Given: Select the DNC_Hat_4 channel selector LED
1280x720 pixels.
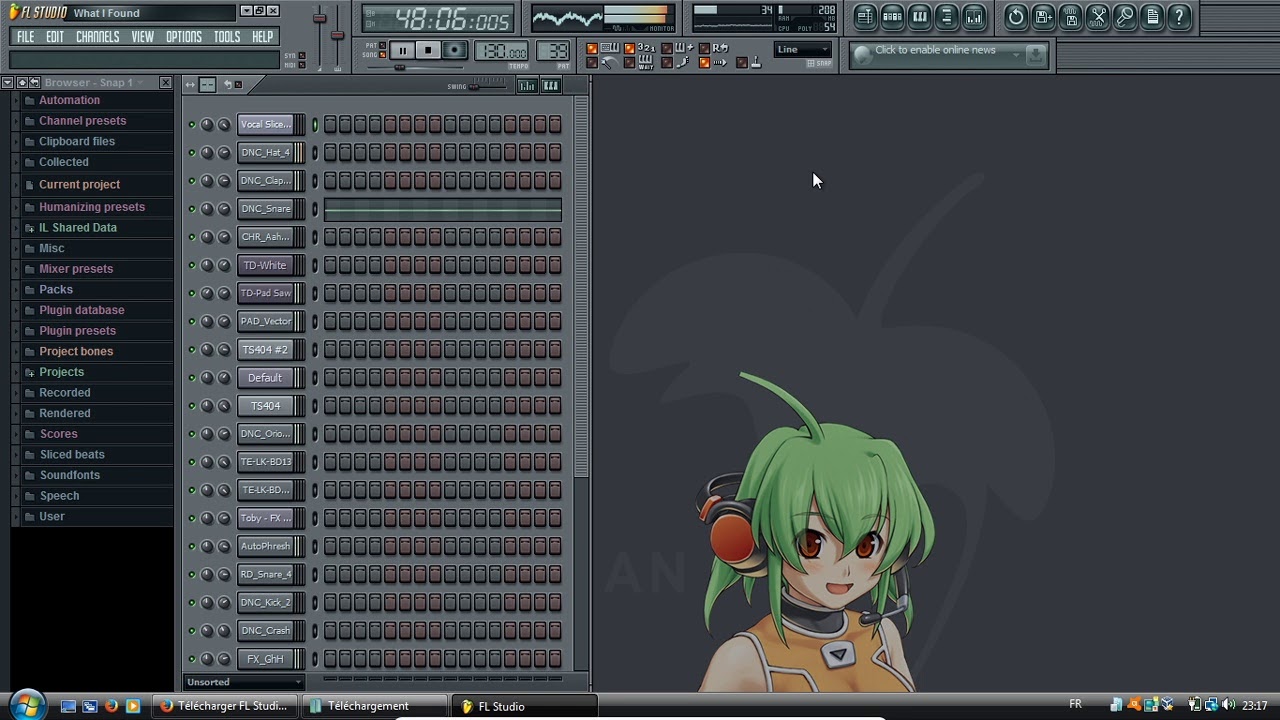Looking at the screenshot, I should (314, 153).
